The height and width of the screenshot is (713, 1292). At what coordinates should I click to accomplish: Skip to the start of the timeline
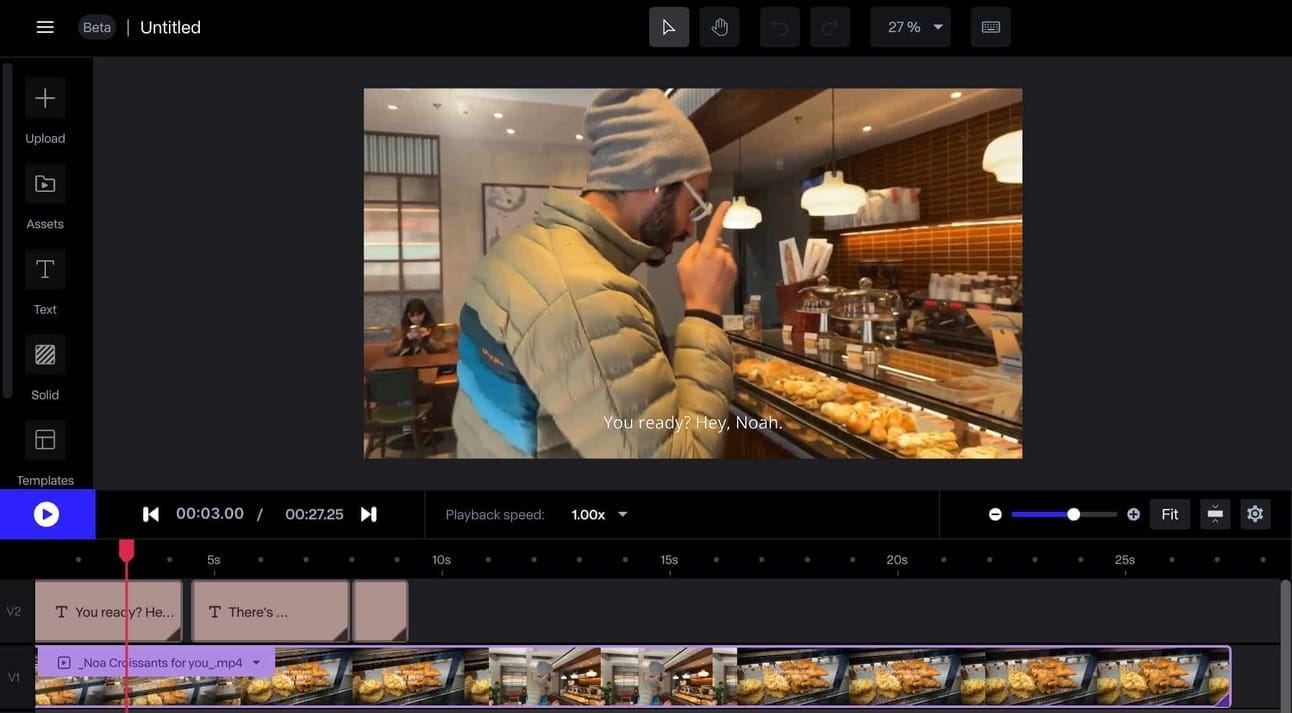(151, 514)
